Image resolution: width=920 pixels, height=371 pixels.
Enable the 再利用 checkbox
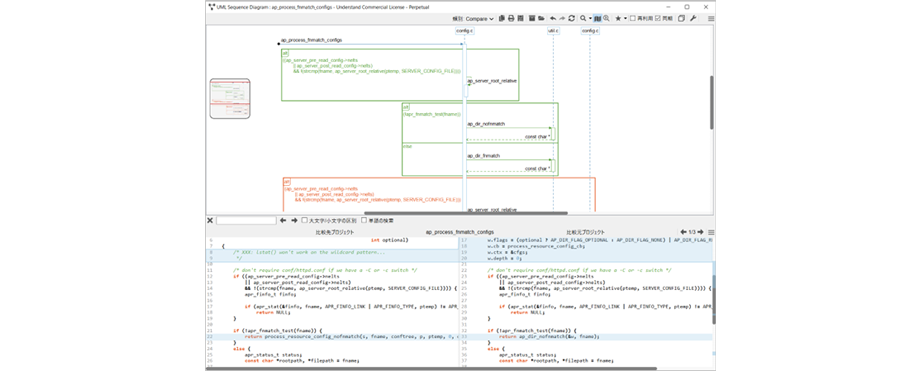[632, 19]
